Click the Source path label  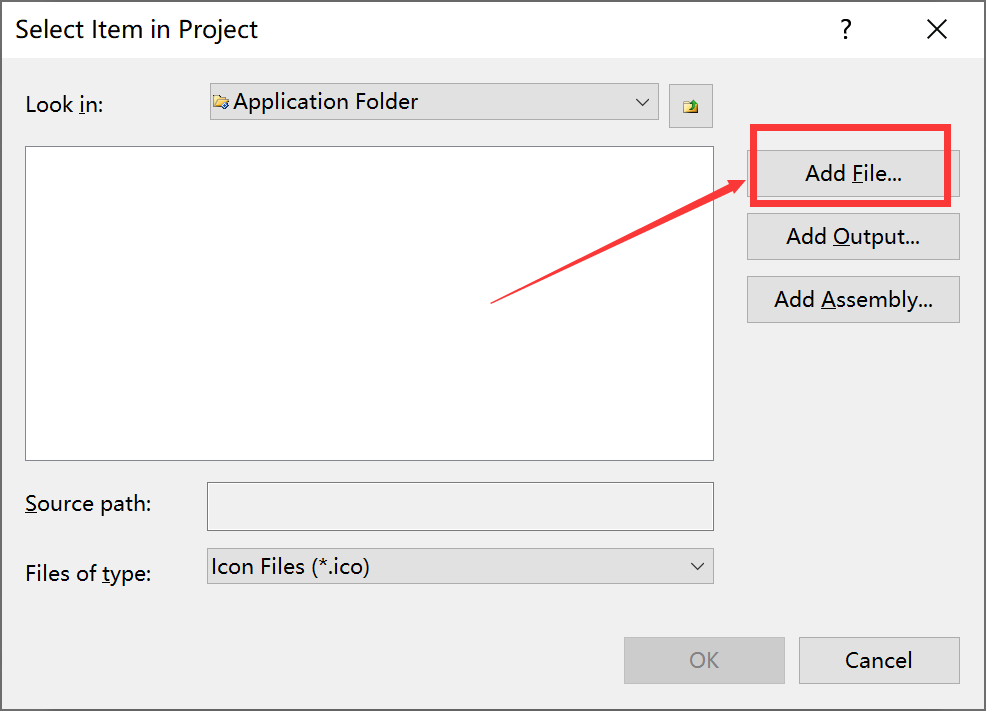coord(88,504)
